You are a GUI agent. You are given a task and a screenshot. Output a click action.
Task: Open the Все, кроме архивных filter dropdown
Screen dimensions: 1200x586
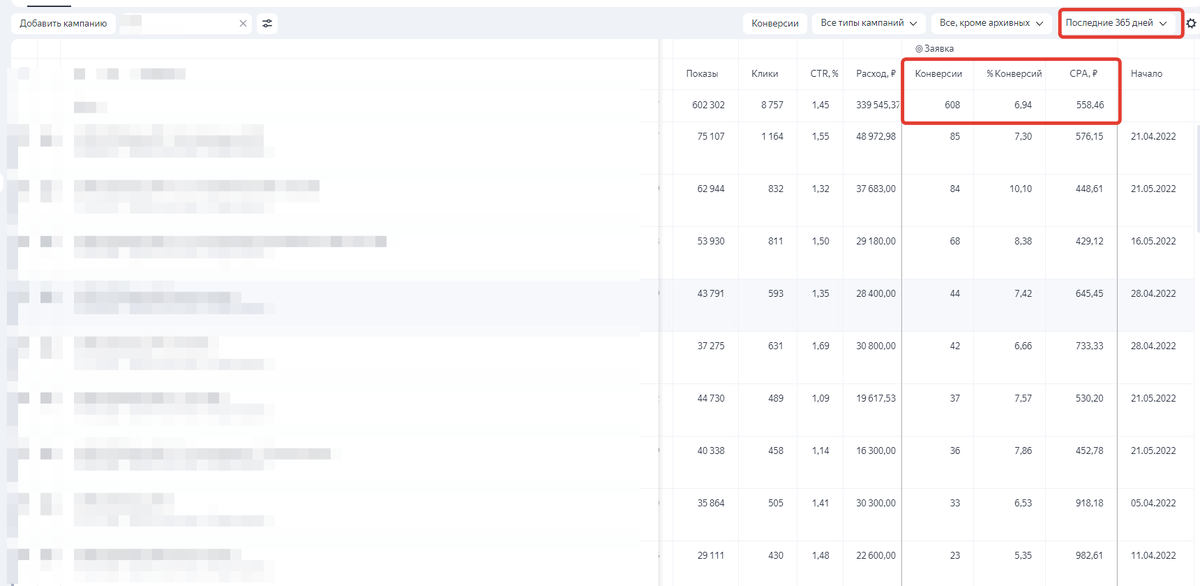(x=991, y=23)
